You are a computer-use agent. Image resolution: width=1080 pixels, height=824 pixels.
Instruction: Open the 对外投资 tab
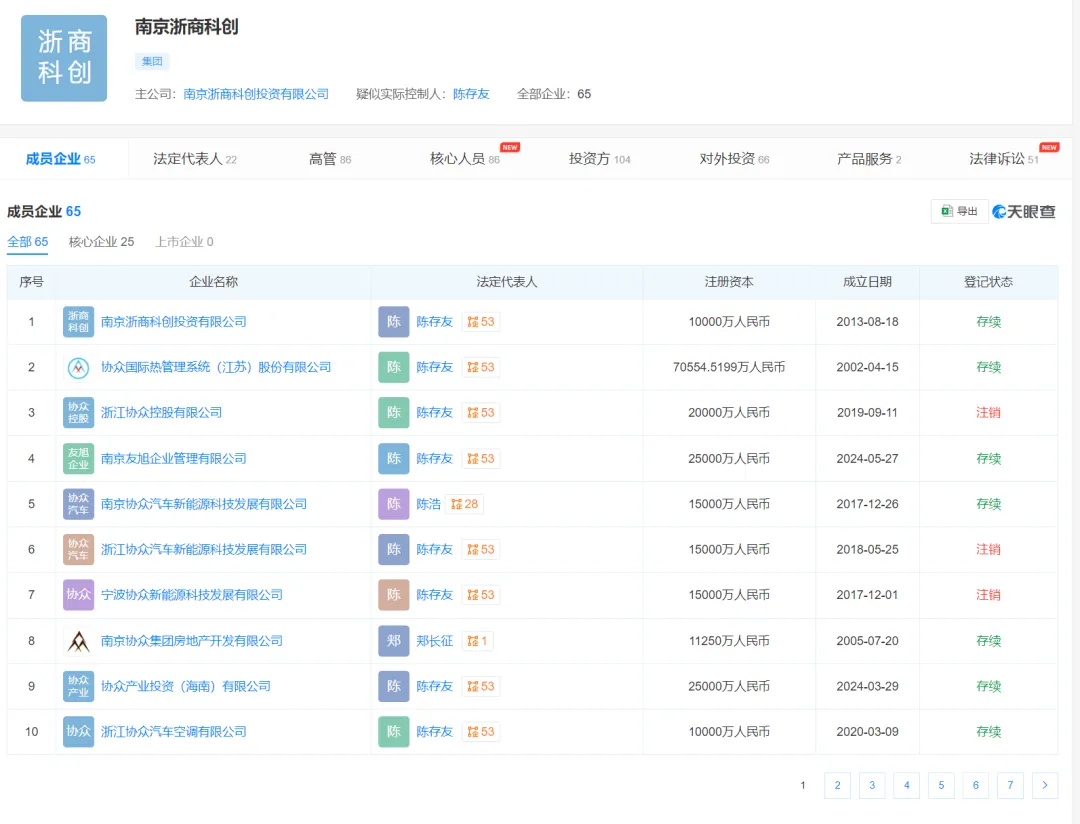click(x=734, y=159)
